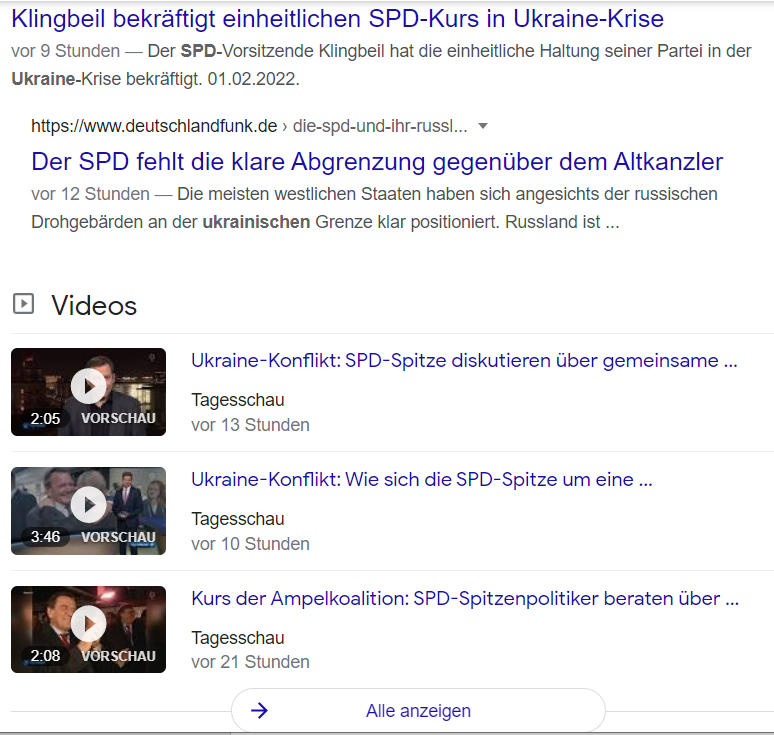The height and width of the screenshot is (735, 774).
Task: Click the arrow icon in 'Alle anzeigen'
Action: [x=259, y=711]
